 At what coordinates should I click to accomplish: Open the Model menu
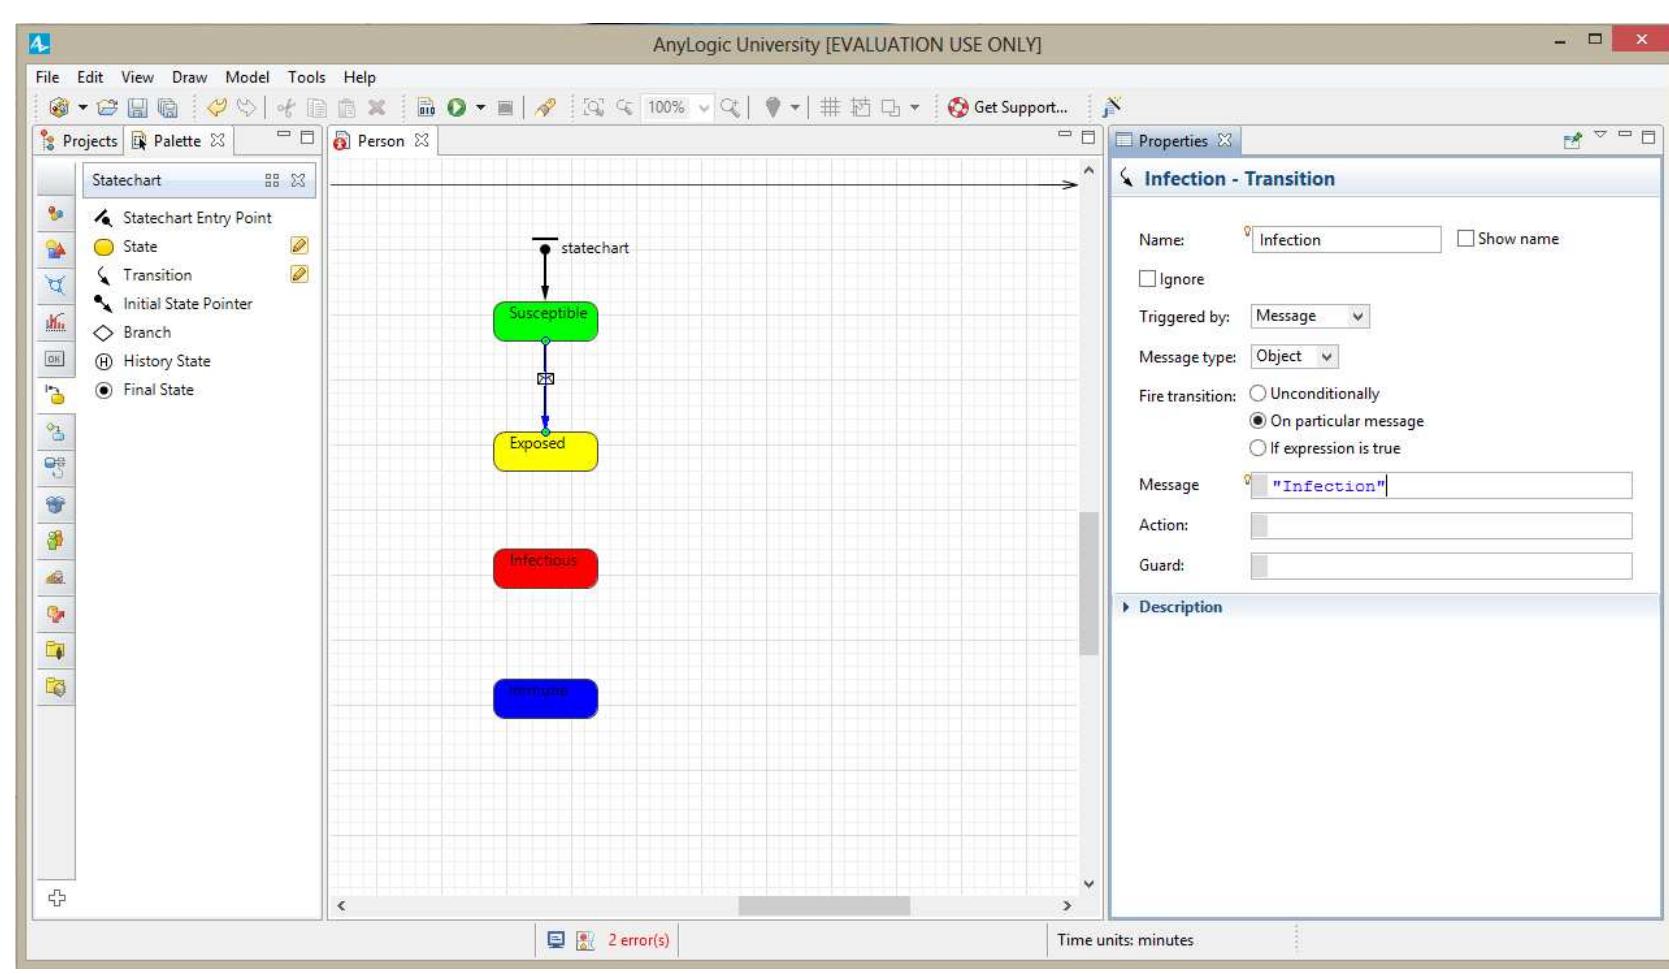(x=247, y=77)
